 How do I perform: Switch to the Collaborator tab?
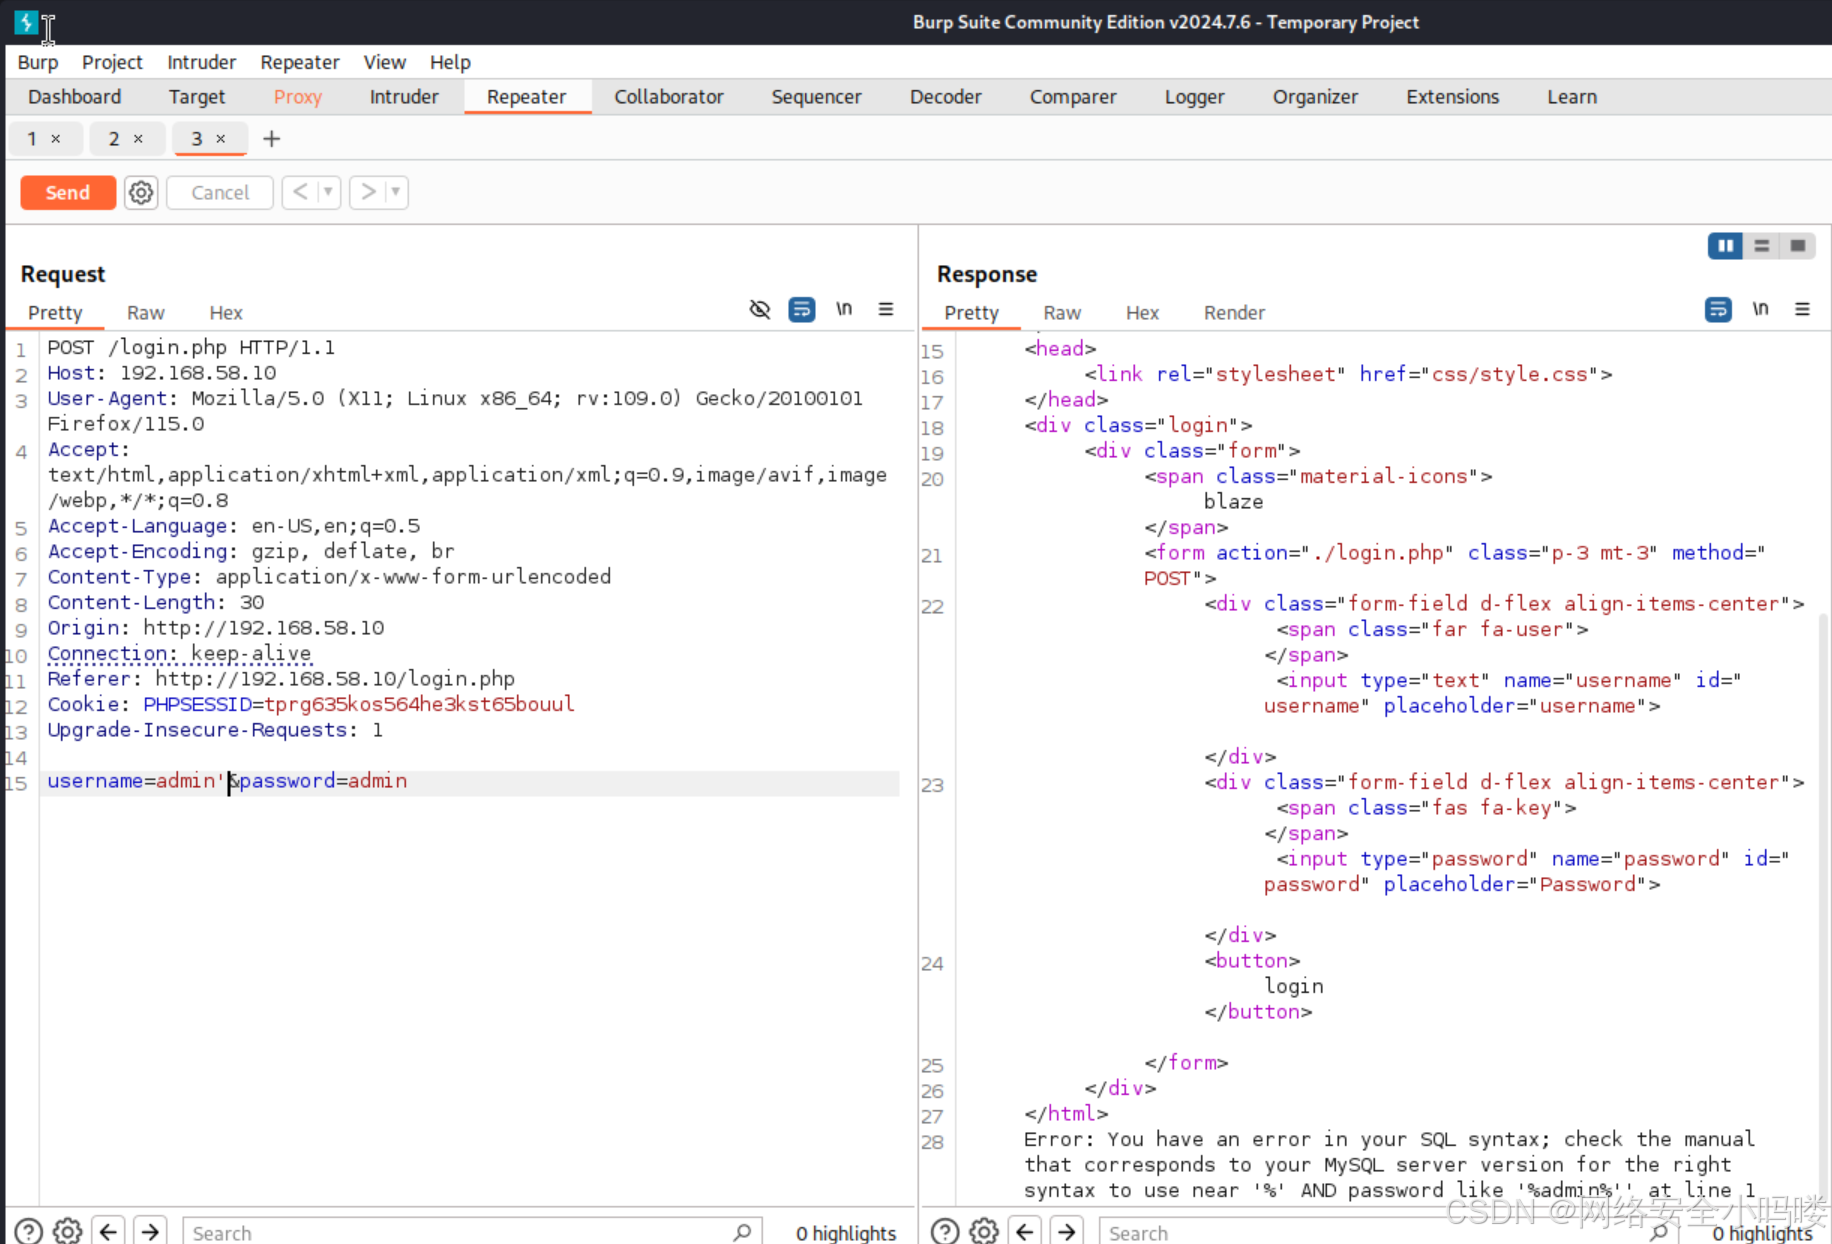click(669, 97)
